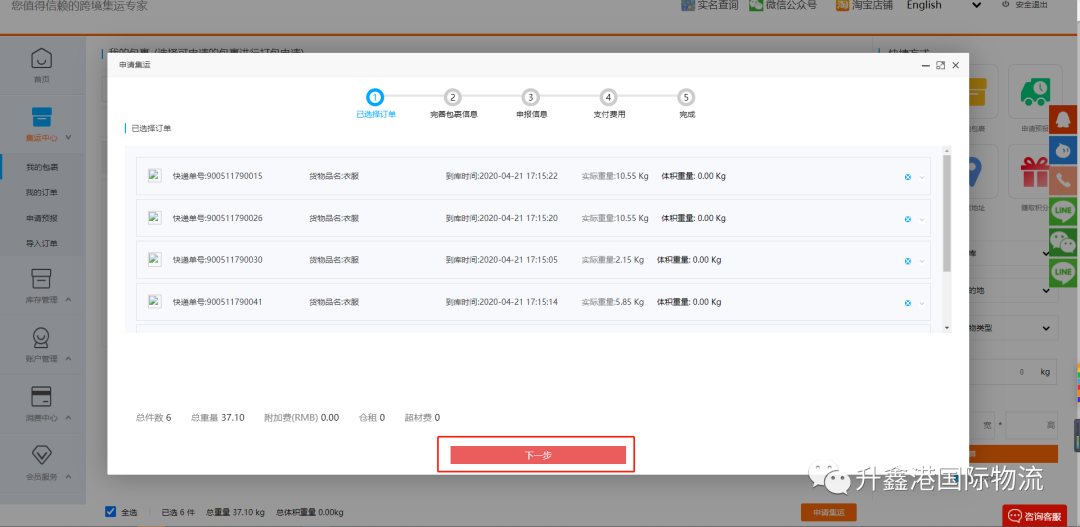Open 实名查询 link in top bar
Viewport: 1080px width, 527px height.
coord(709,6)
